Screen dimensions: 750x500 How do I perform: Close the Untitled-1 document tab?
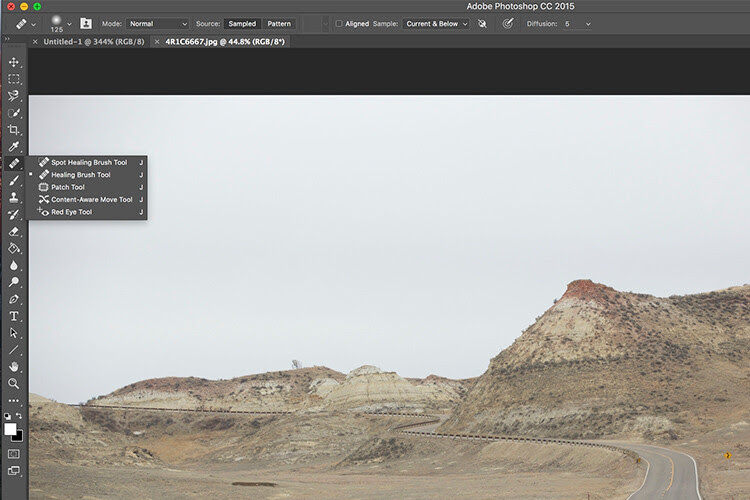35,42
